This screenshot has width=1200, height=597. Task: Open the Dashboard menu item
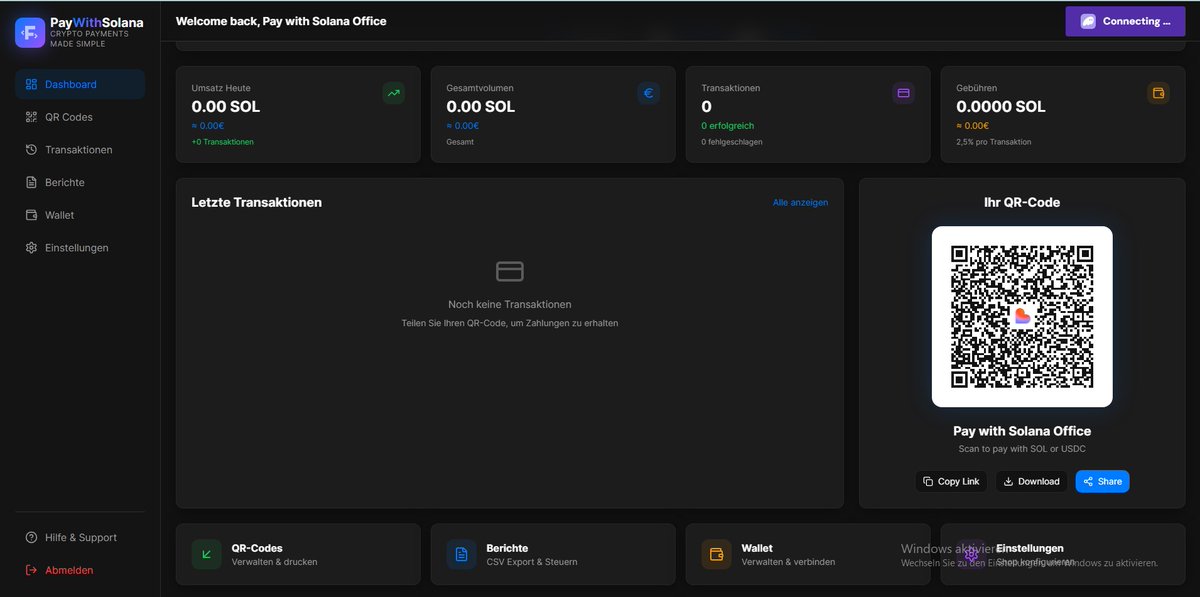(80, 84)
